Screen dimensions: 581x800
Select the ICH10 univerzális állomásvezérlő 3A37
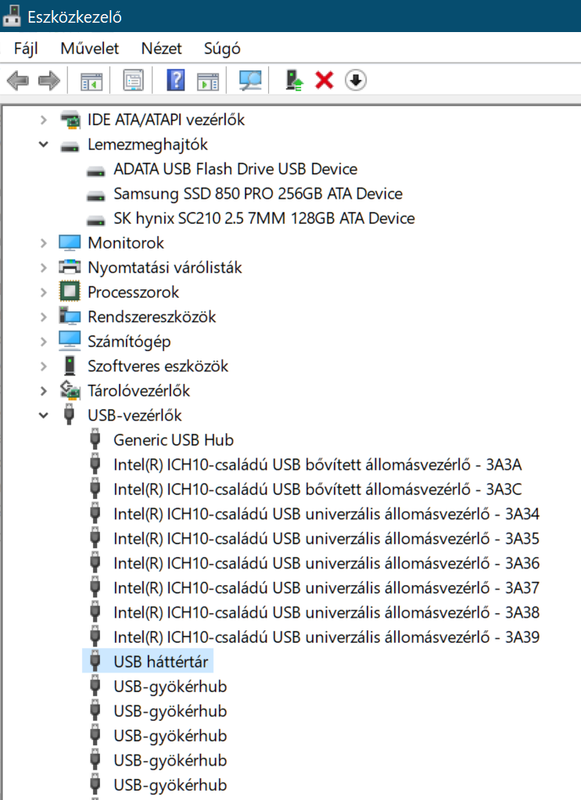tap(326, 588)
